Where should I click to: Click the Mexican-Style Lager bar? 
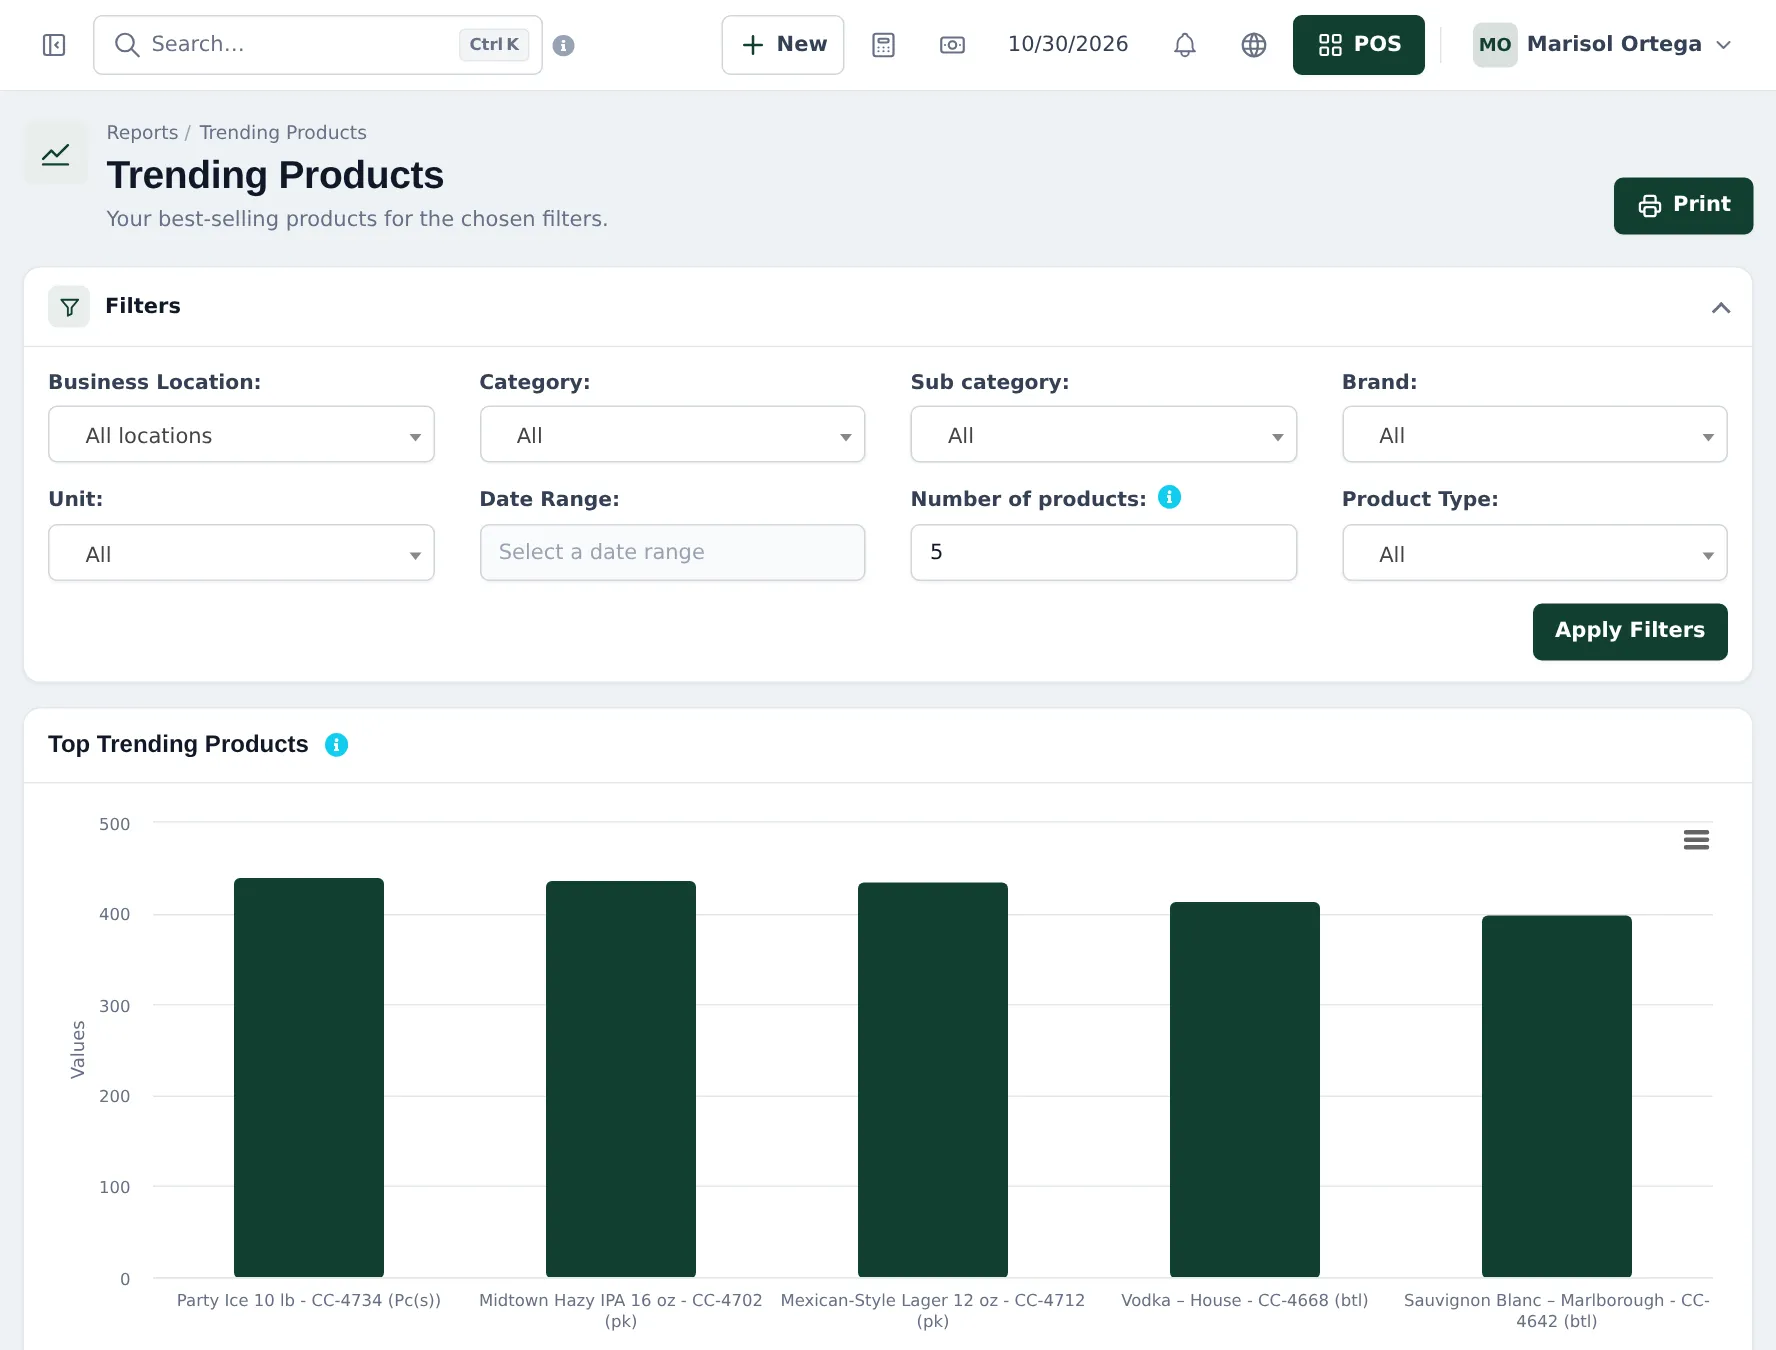933,1079
